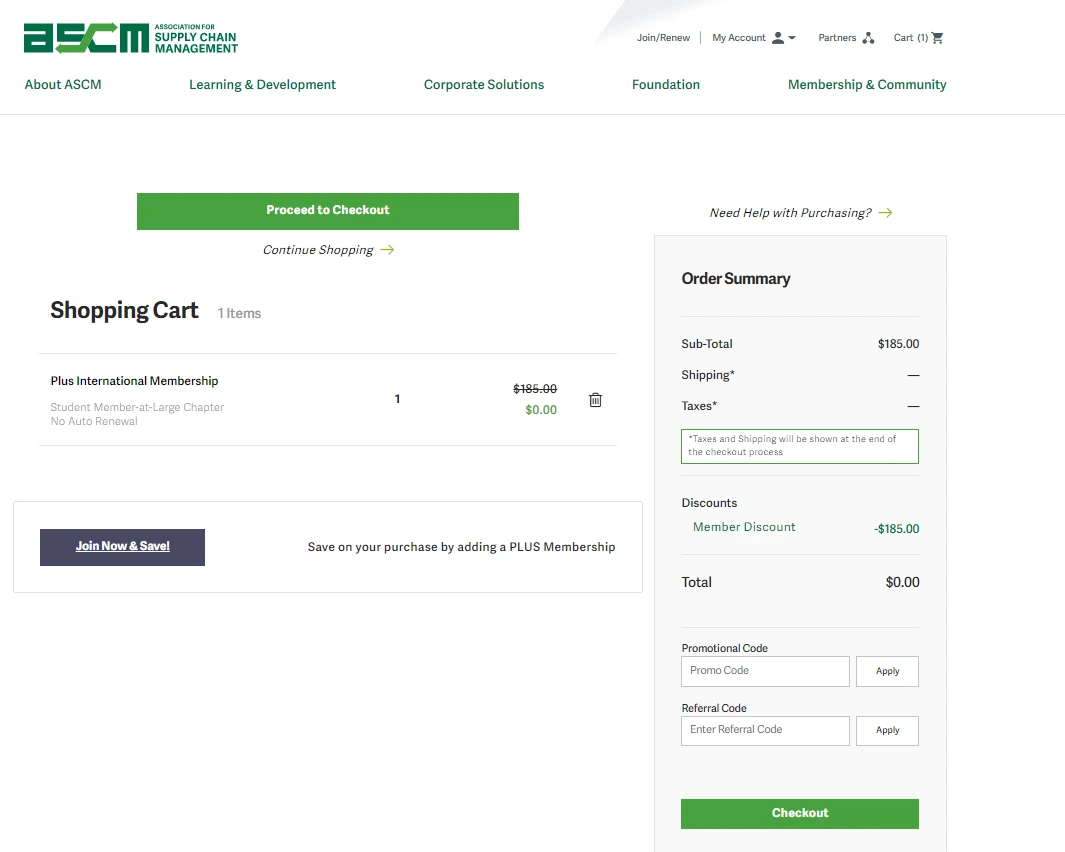Apply the referral code
Image resolution: width=1065 pixels, height=852 pixels.
point(887,730)
